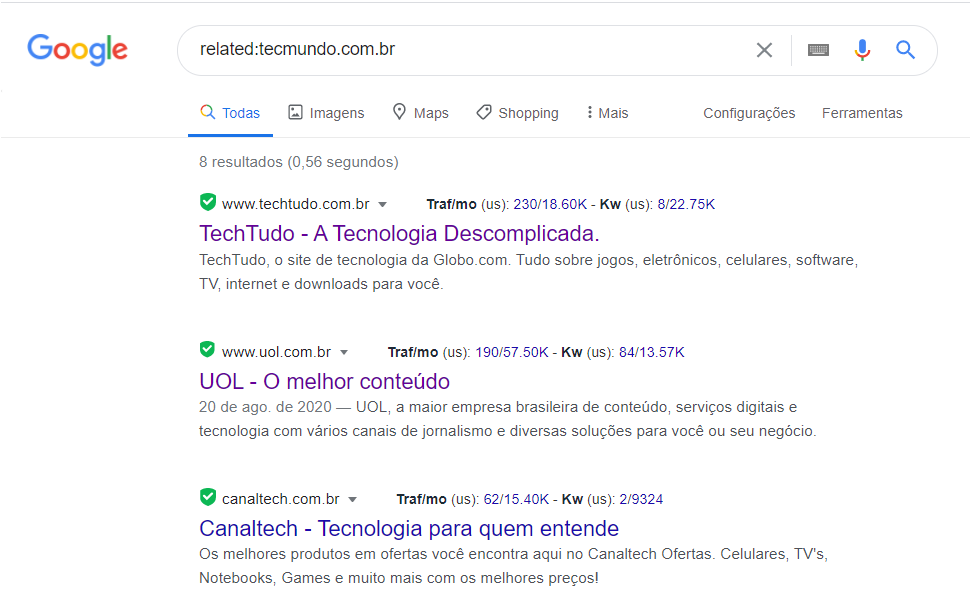Screen dimensions: 970x611
Task: Expand dropdown arrow next to www.uol.com.br
Action: point(344,352)
